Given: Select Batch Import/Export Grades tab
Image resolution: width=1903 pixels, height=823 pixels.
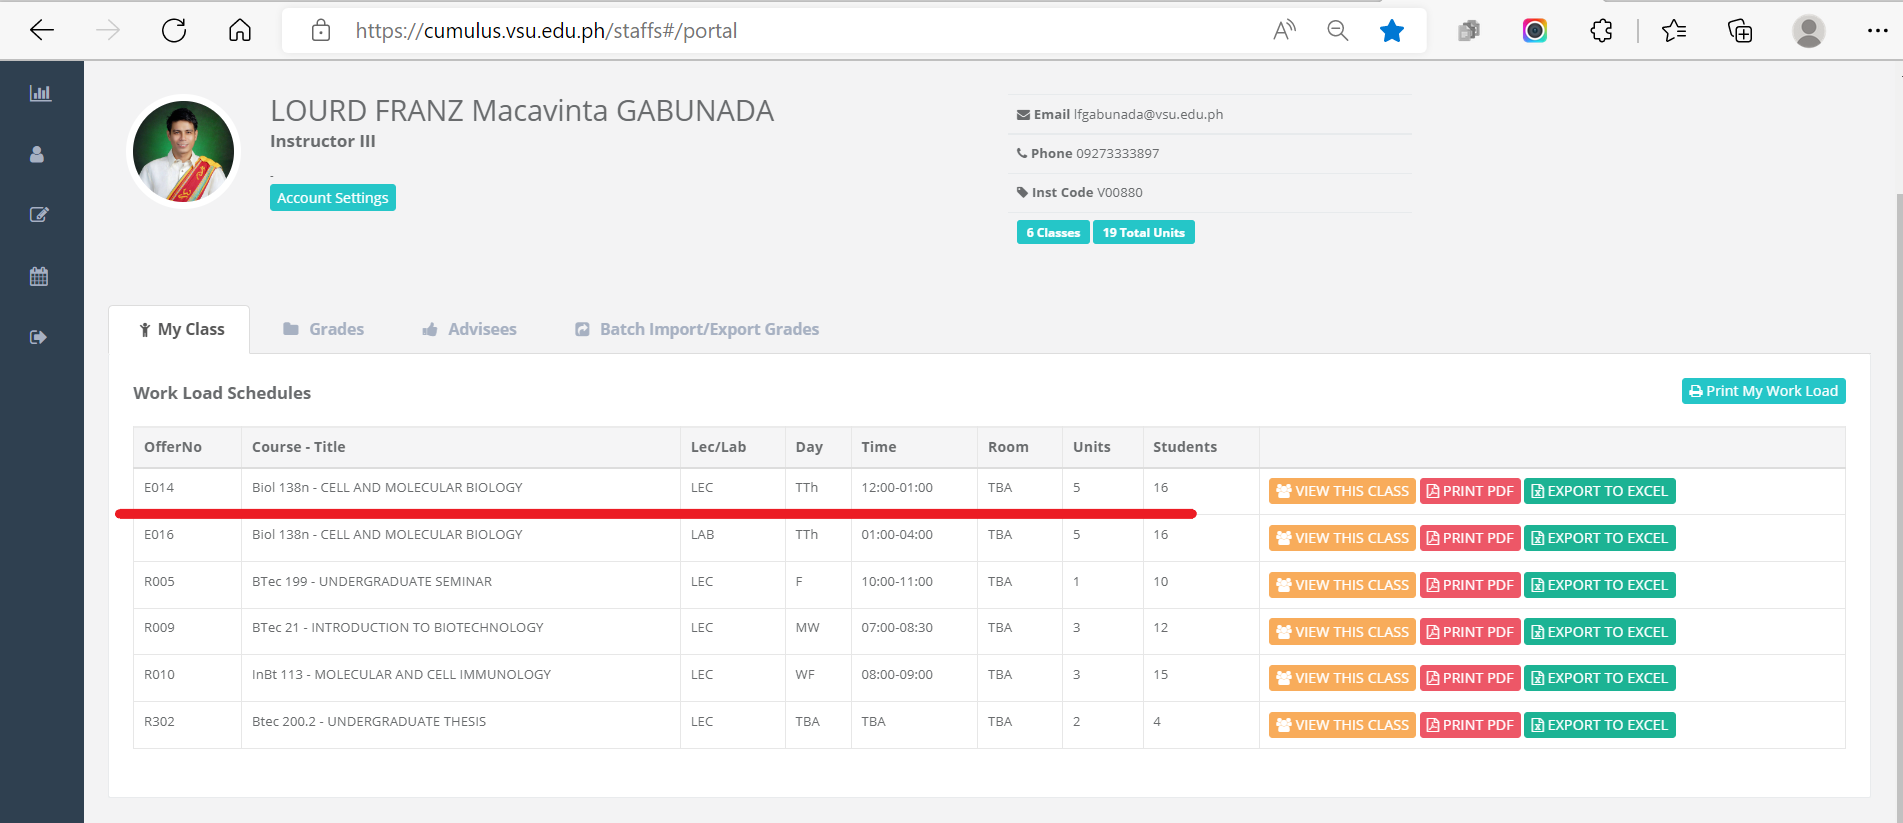Looking at the screenshot, I should [x=697, y=329].
